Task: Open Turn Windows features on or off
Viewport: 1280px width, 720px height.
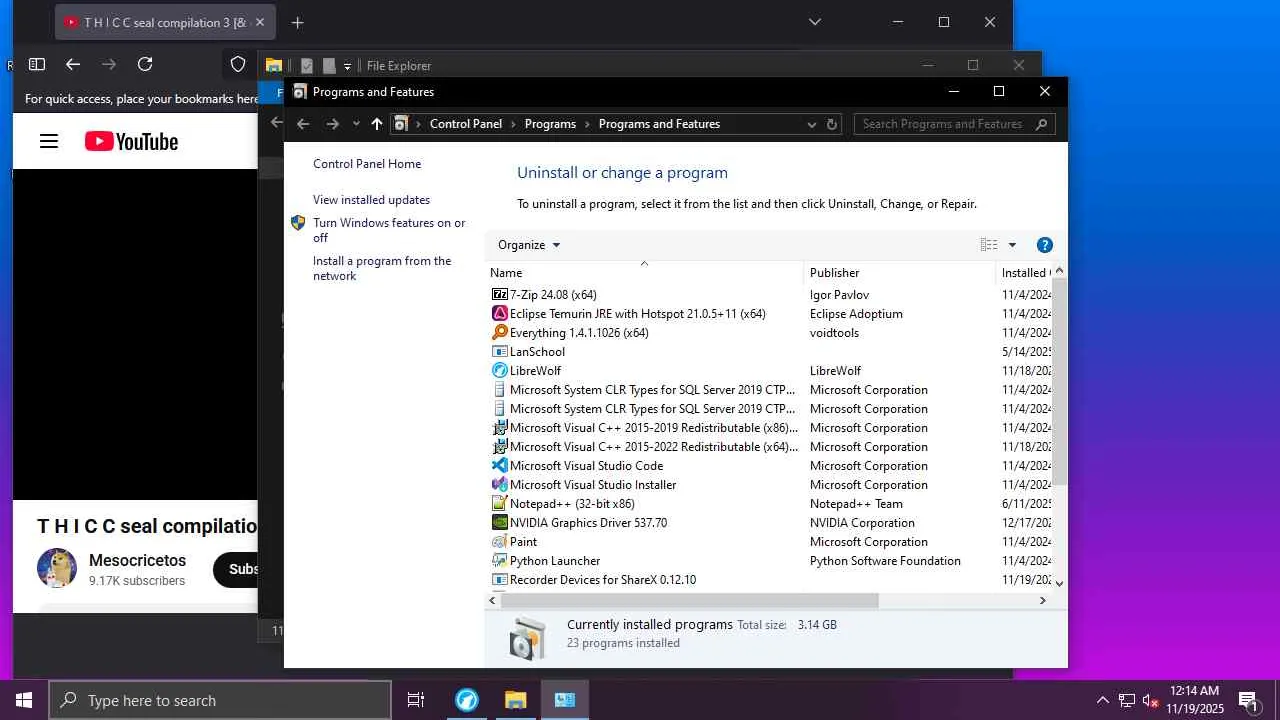Action: [389, 230]
